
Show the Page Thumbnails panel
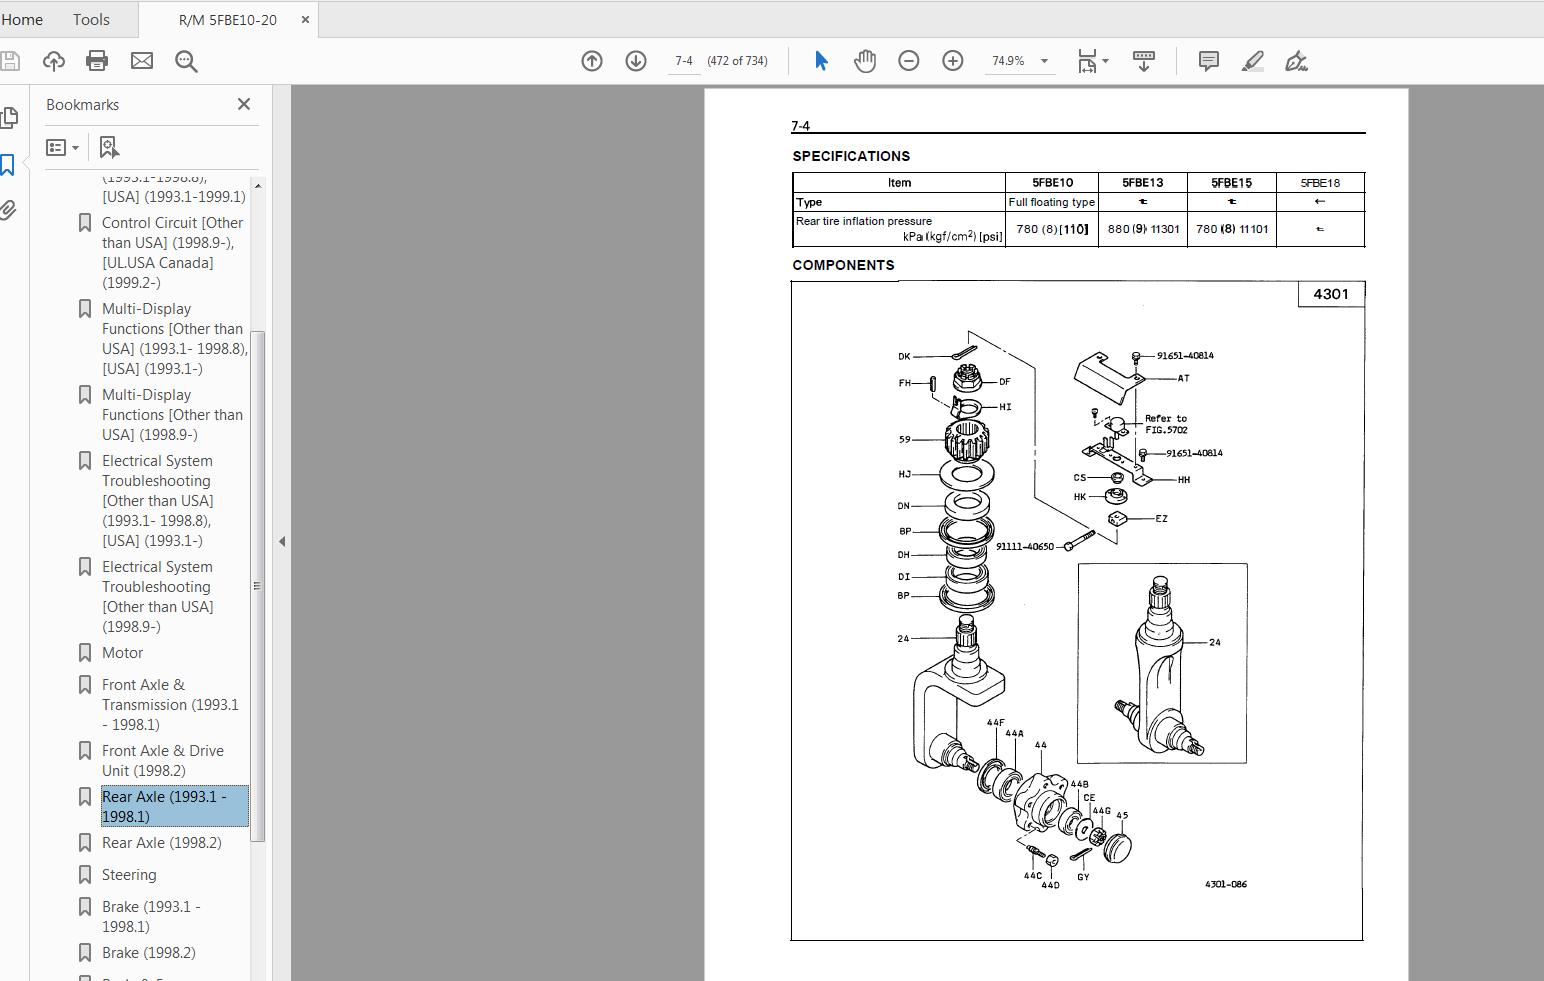(10, 117)
